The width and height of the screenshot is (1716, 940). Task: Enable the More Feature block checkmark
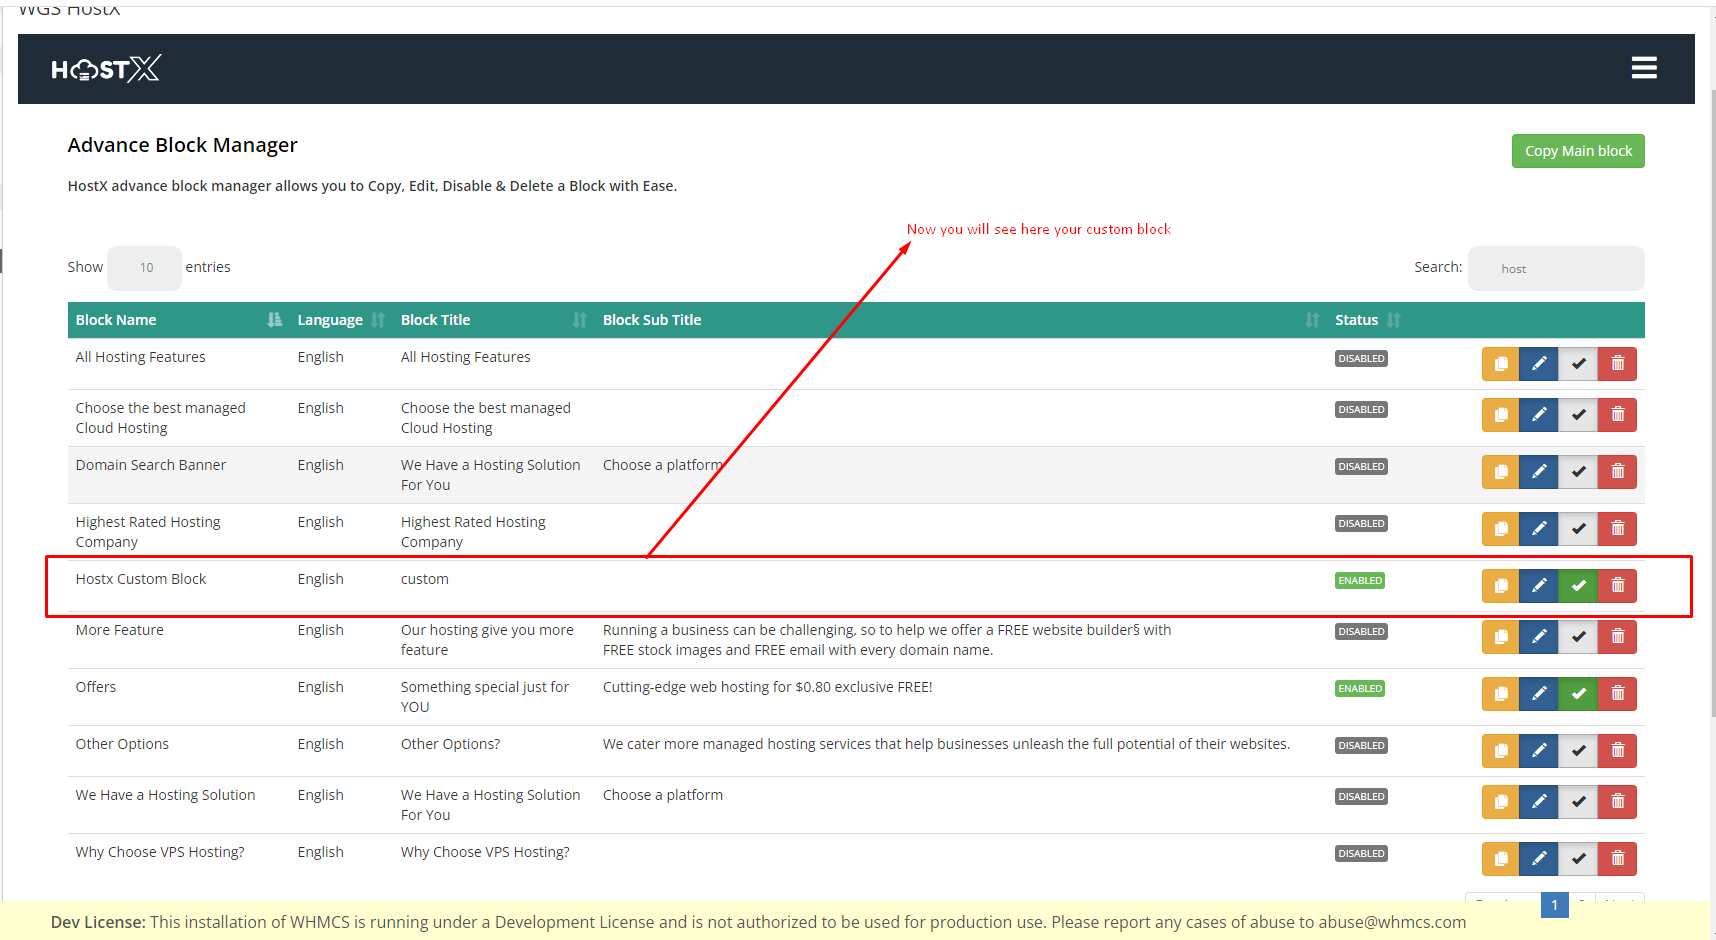tap(1578, 637)
